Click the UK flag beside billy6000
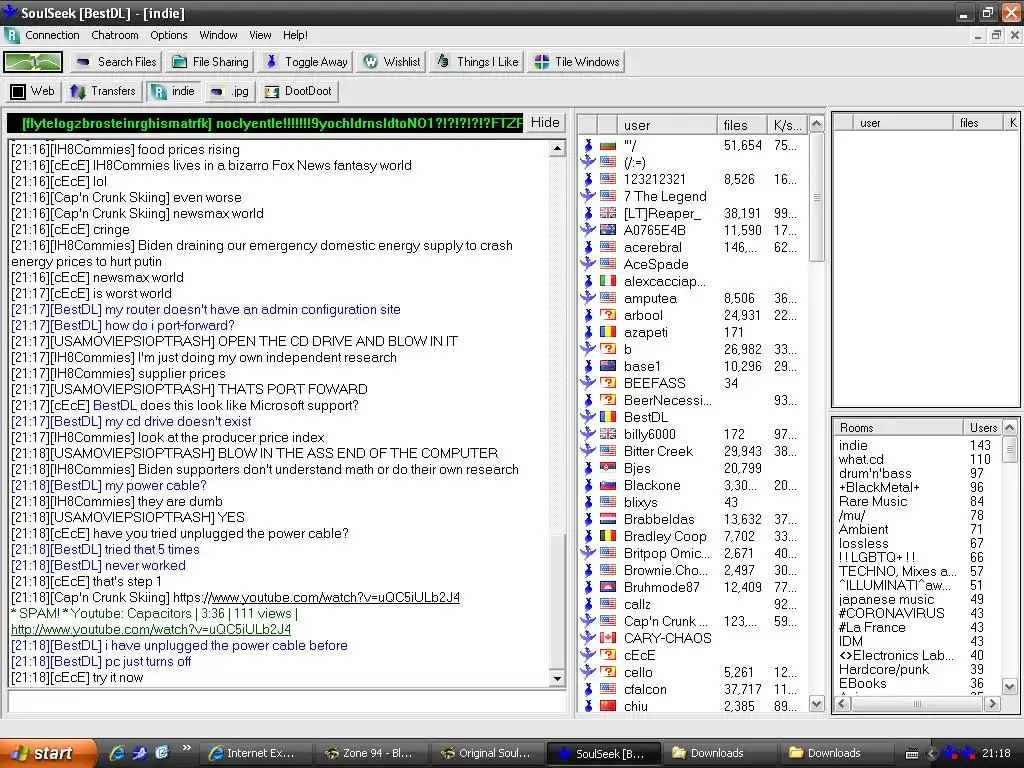Image resolution: width=1024 pixels, height=768 pixels. pyautogui.click(x=608, y=434)
